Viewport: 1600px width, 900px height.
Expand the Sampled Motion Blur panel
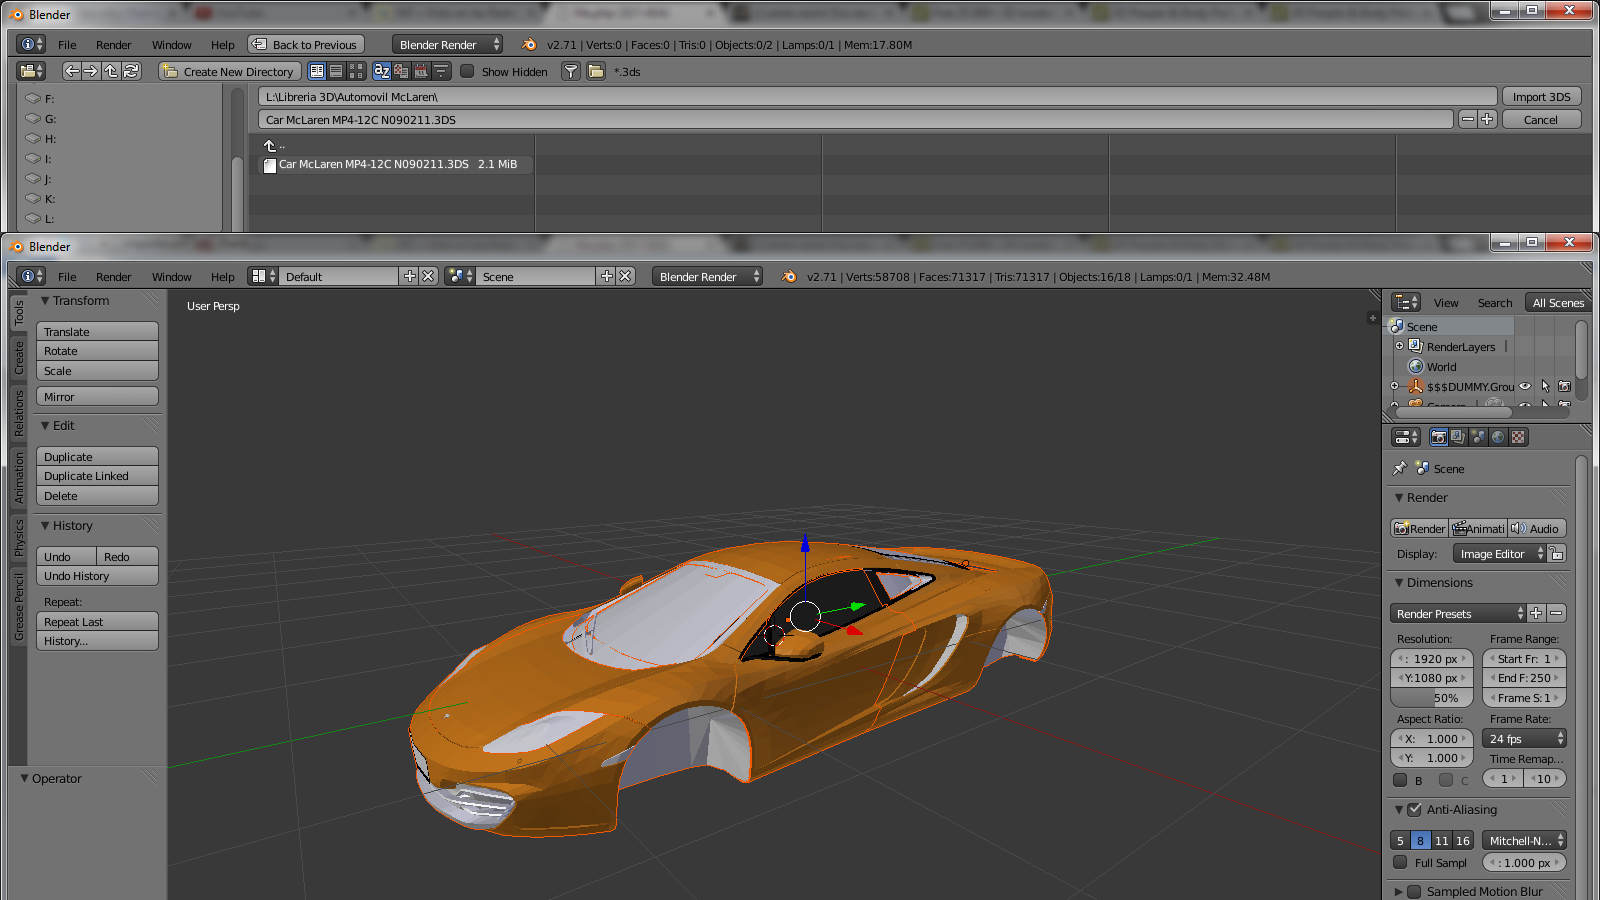click(x=1398, y=891)
